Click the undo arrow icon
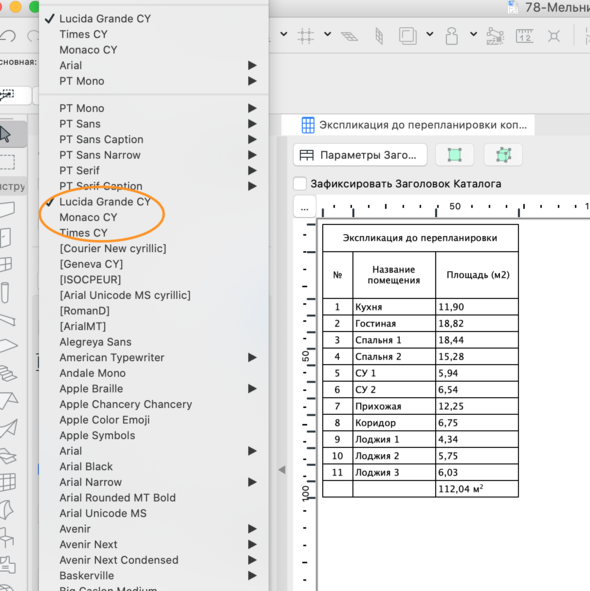590x591 pixels. click(x=8, y=36)
